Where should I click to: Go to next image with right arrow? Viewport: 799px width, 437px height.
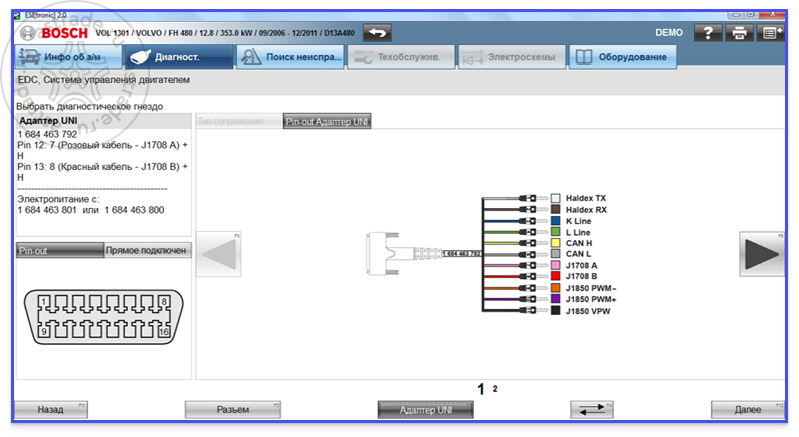[762, 254]
